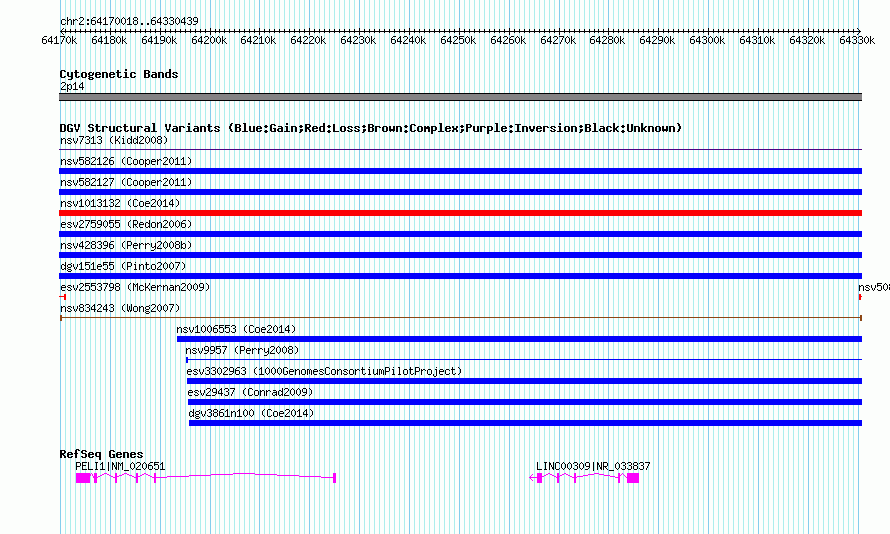Select the brown complex line of nsv834243

coord(460,318)
